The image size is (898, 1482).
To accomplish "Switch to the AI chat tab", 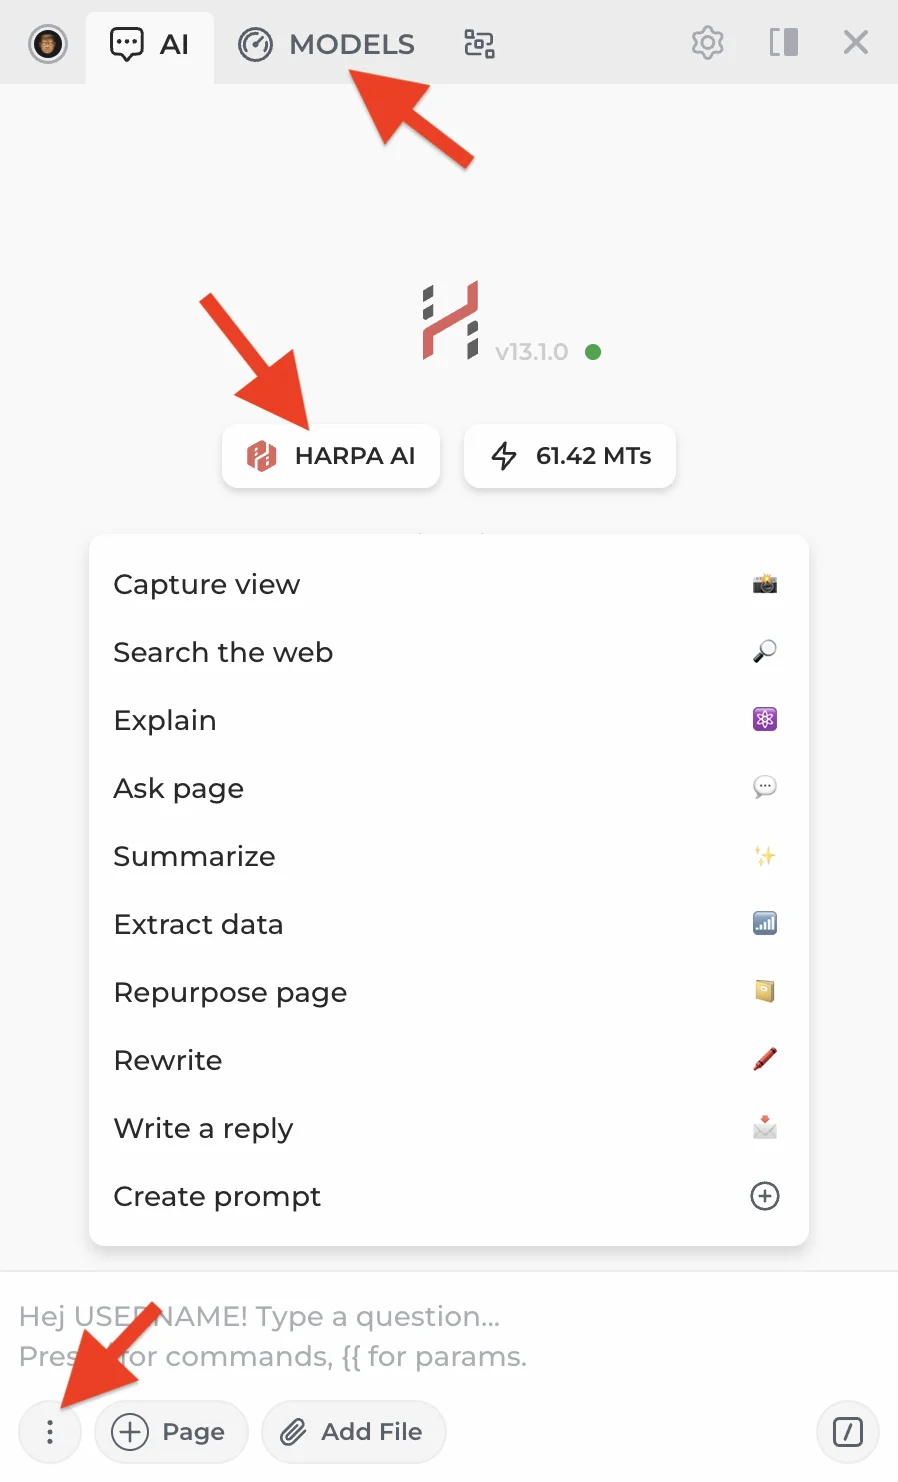I will [x=150, y=45].
